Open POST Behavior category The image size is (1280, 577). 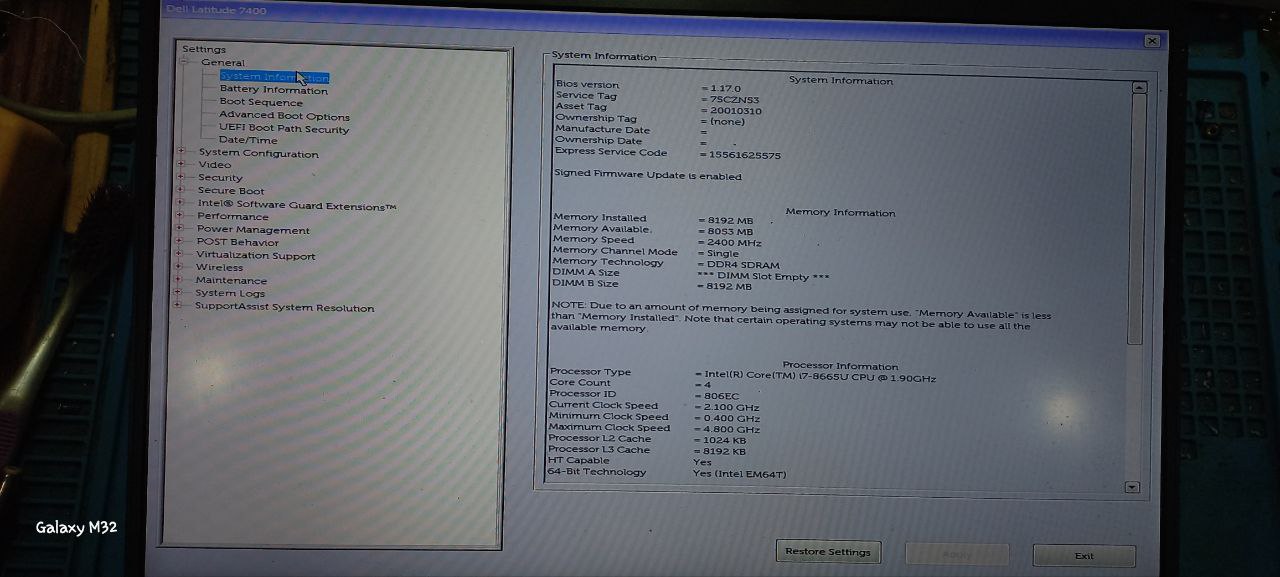pos(238,242)
